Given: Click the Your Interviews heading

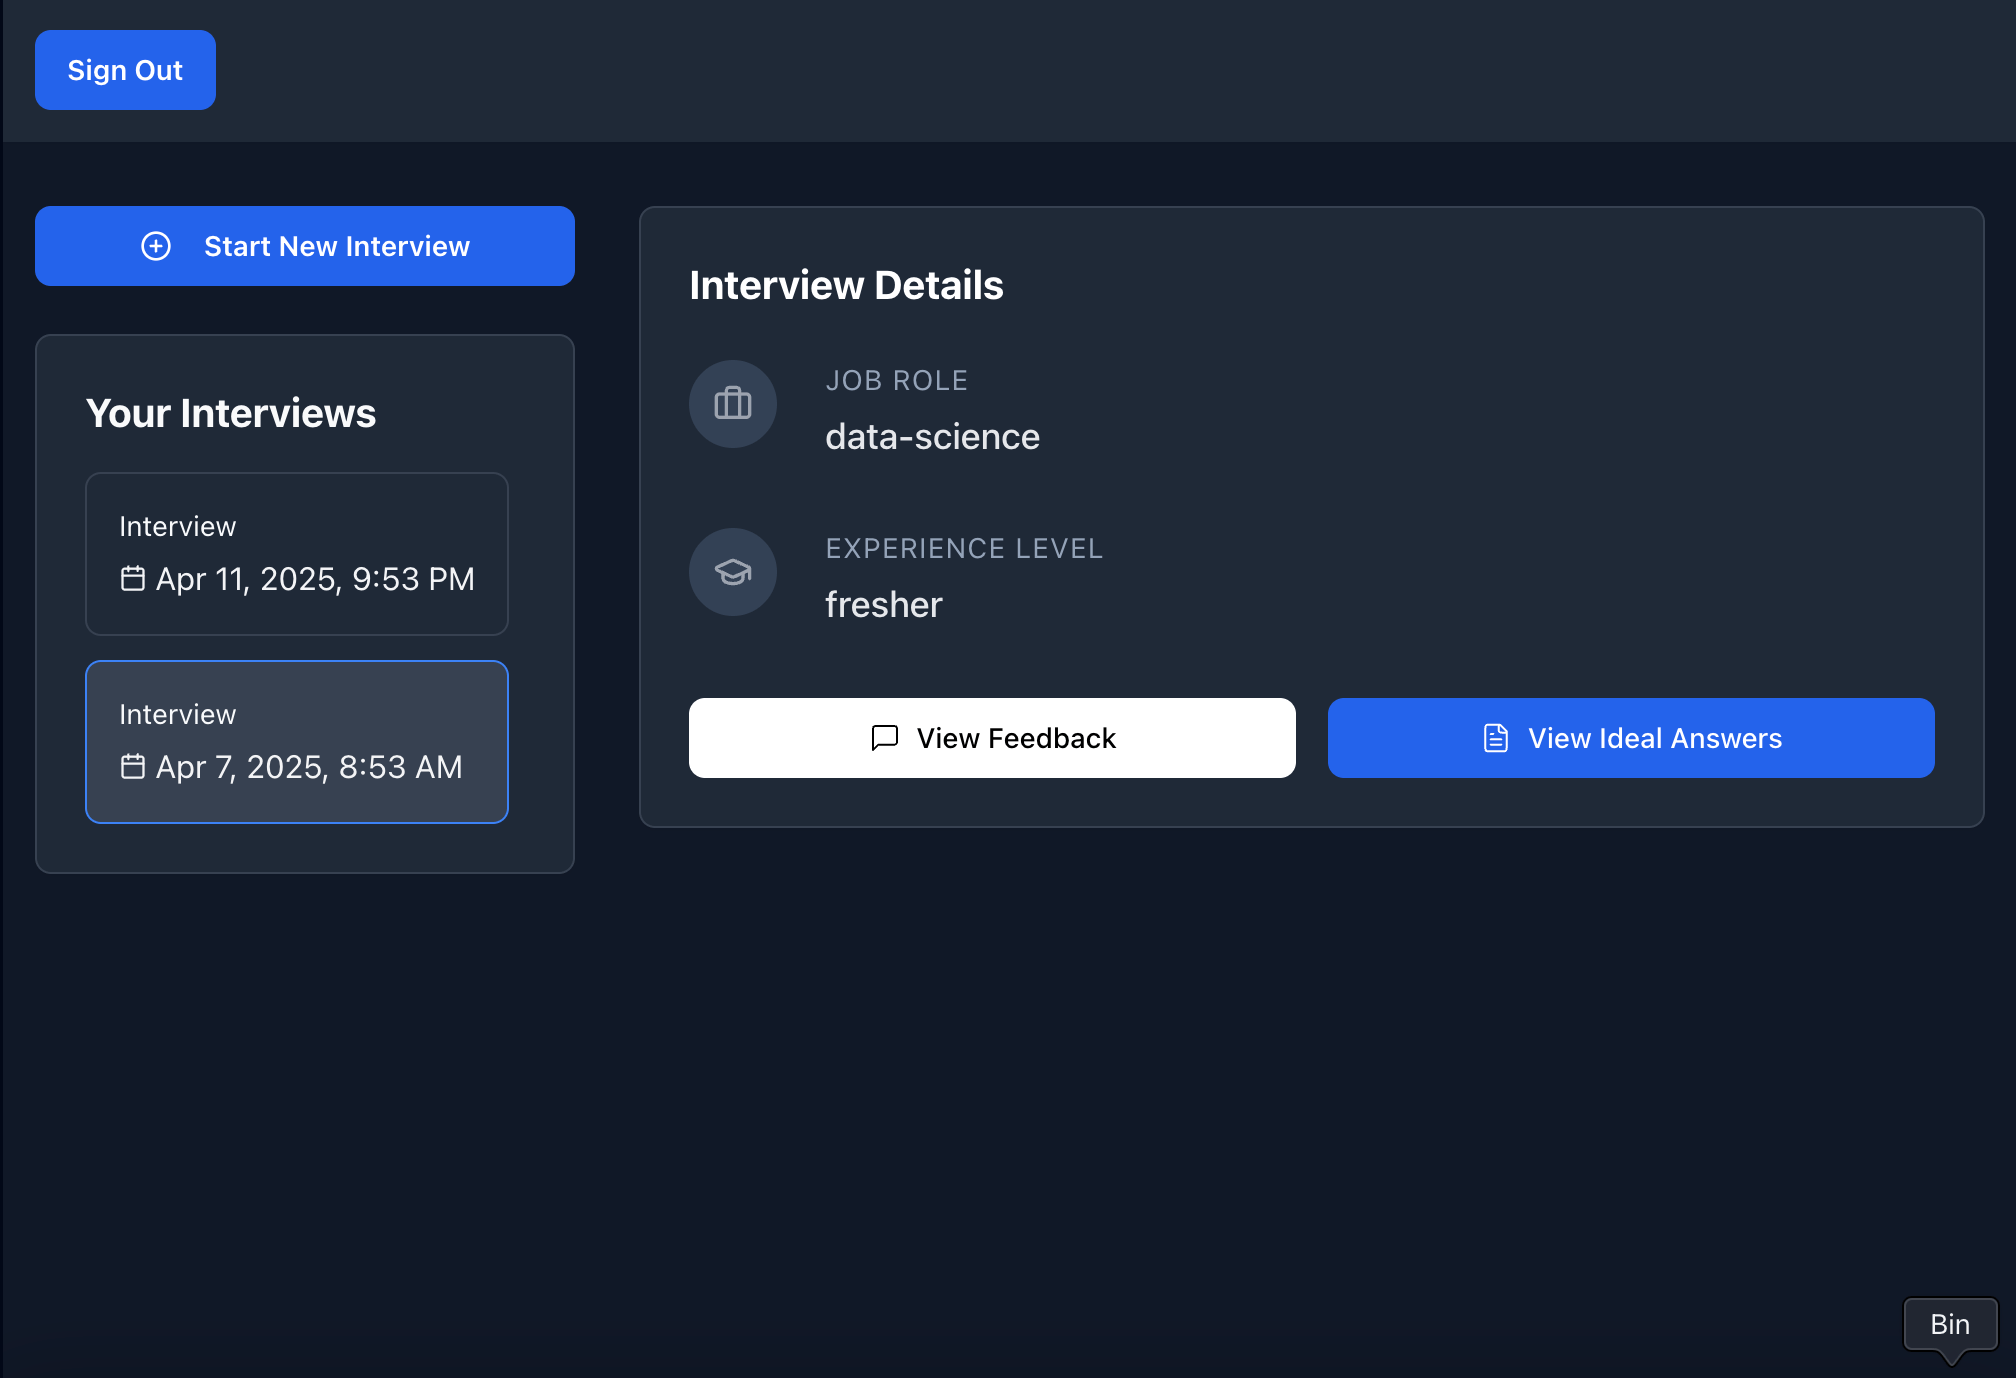Looking at the screenshot, I should (x=231, y=413).
